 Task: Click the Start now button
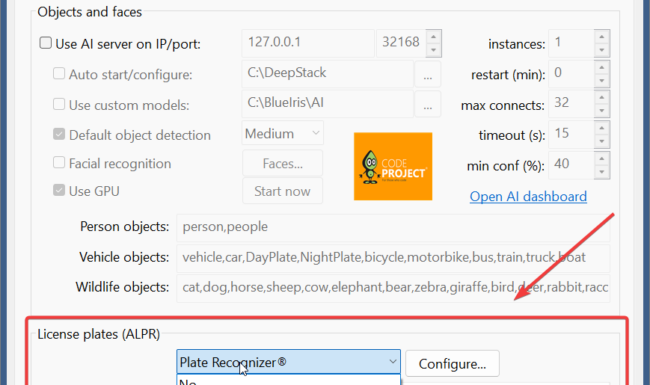[282, 191]
